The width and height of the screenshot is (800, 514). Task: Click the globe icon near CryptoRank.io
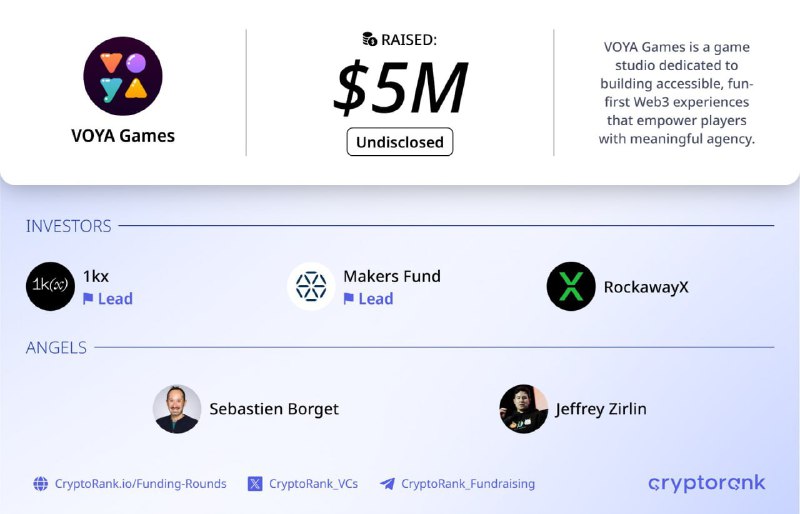(x=41, y=483)
